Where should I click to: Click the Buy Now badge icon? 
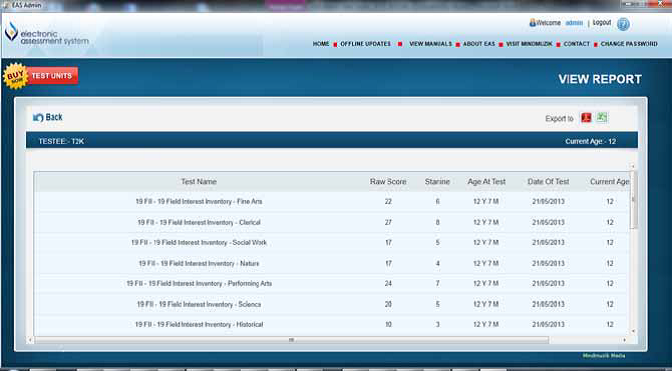15,76
